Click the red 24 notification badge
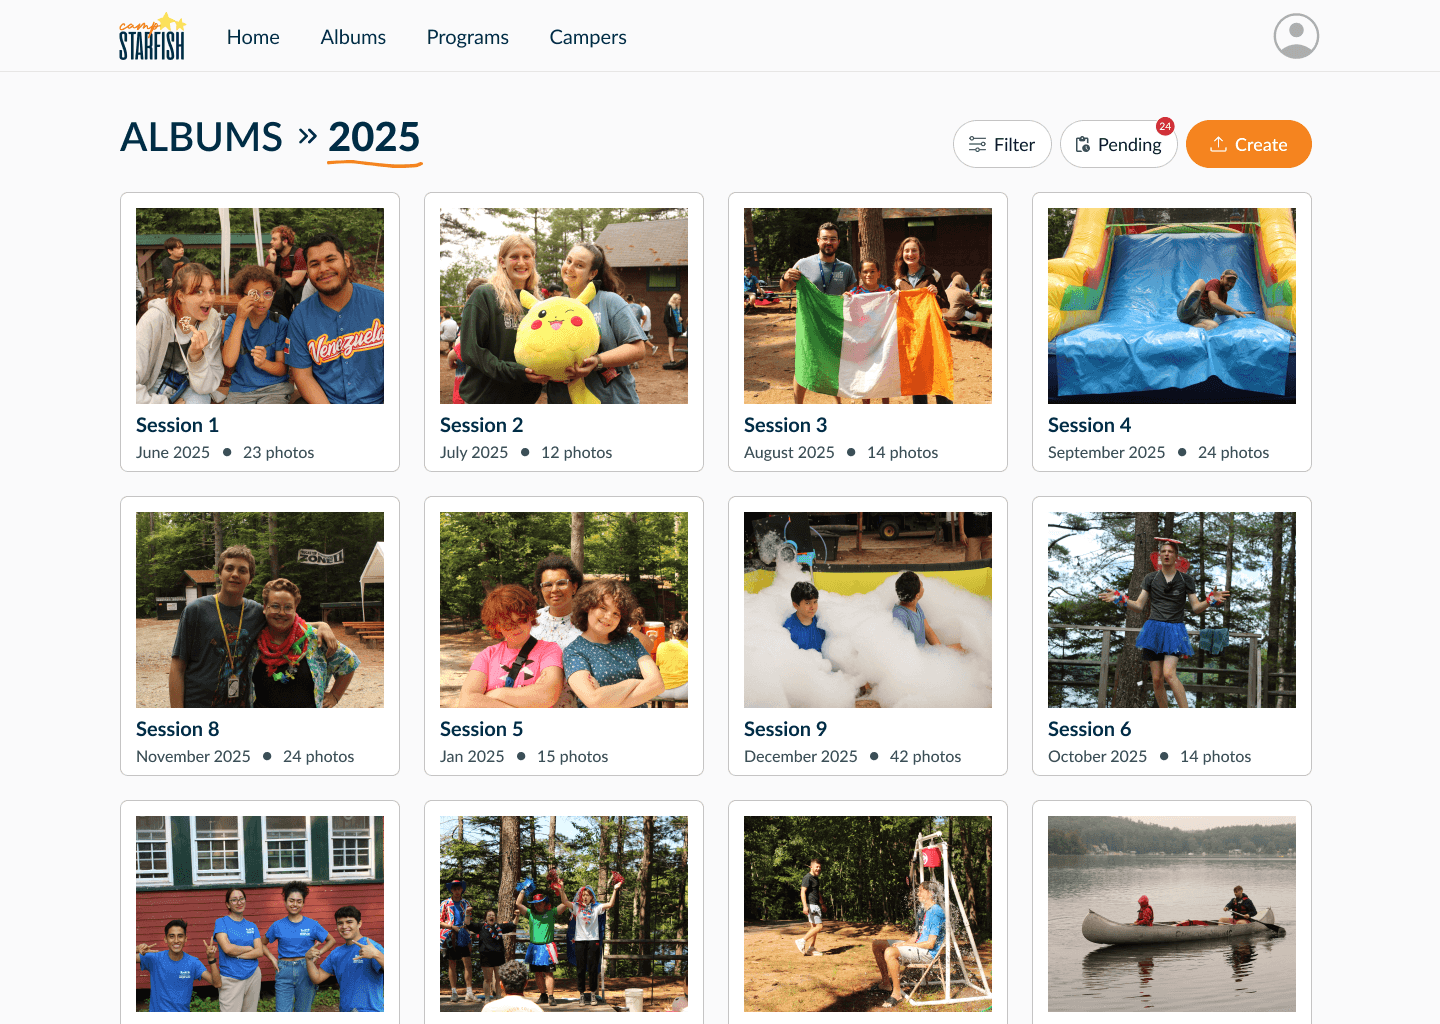The height and width of the screenshot is (1024, 1440). point(1165,126)
